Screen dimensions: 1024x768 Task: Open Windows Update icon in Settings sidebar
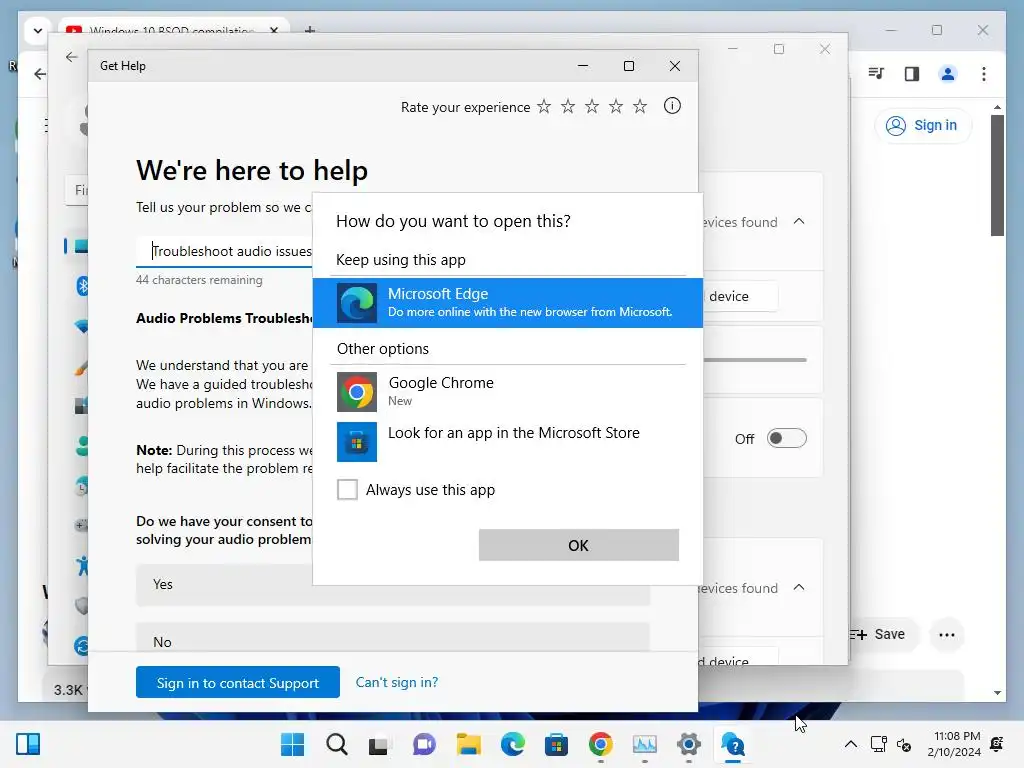(82, 646)
